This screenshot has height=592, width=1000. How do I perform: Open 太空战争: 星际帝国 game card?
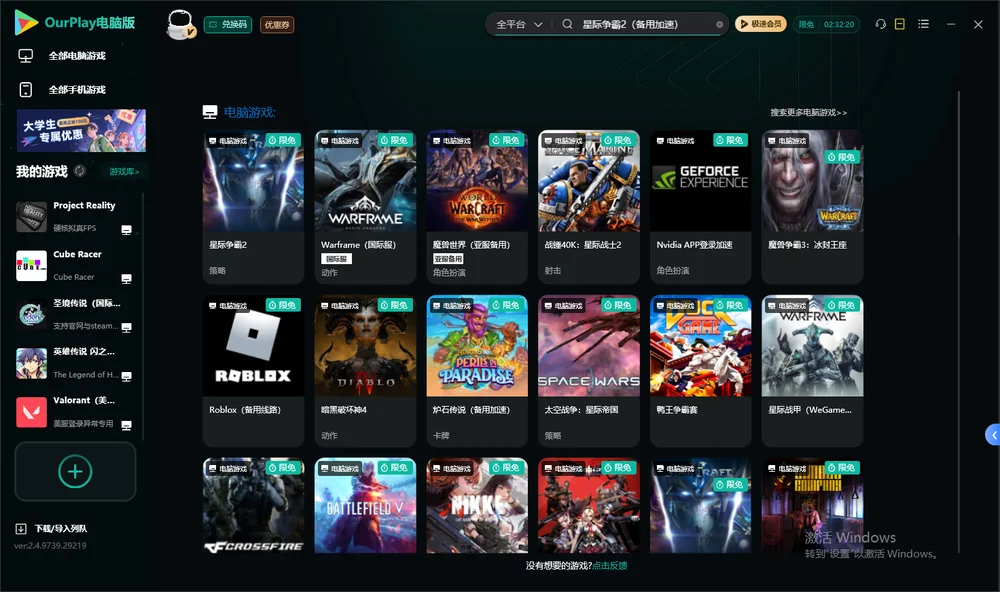589,371
